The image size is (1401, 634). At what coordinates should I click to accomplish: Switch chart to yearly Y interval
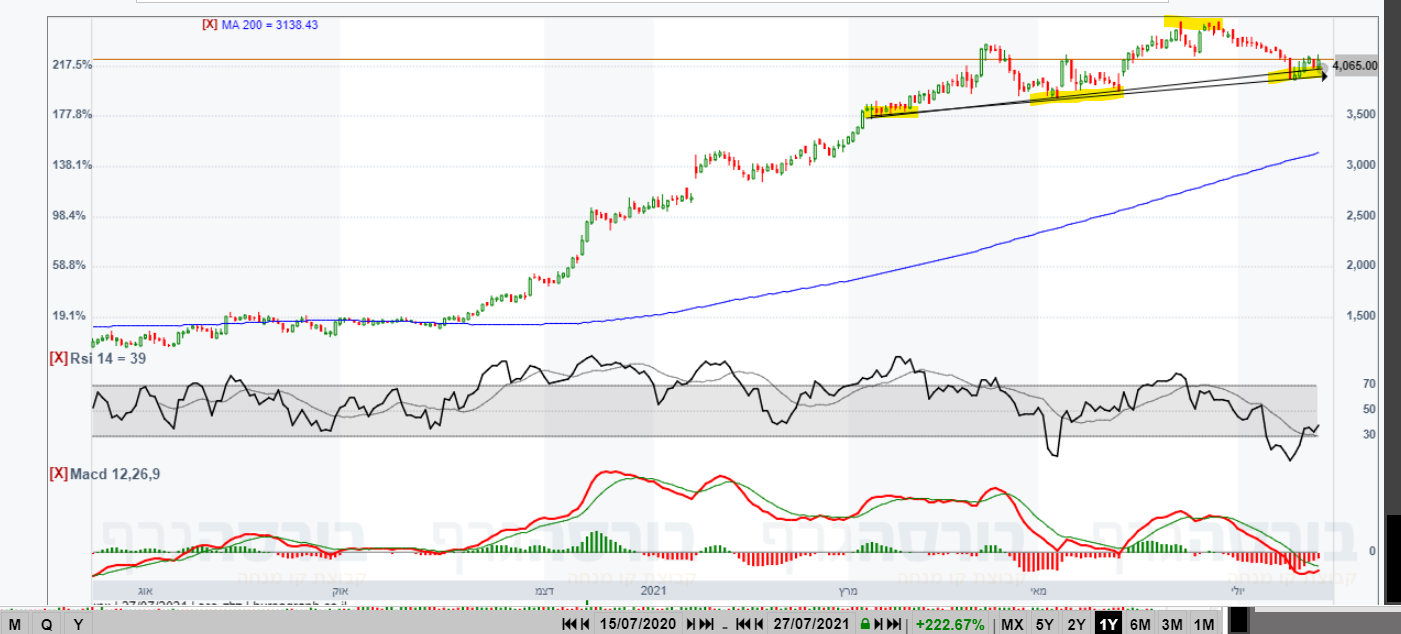(79, 624)
